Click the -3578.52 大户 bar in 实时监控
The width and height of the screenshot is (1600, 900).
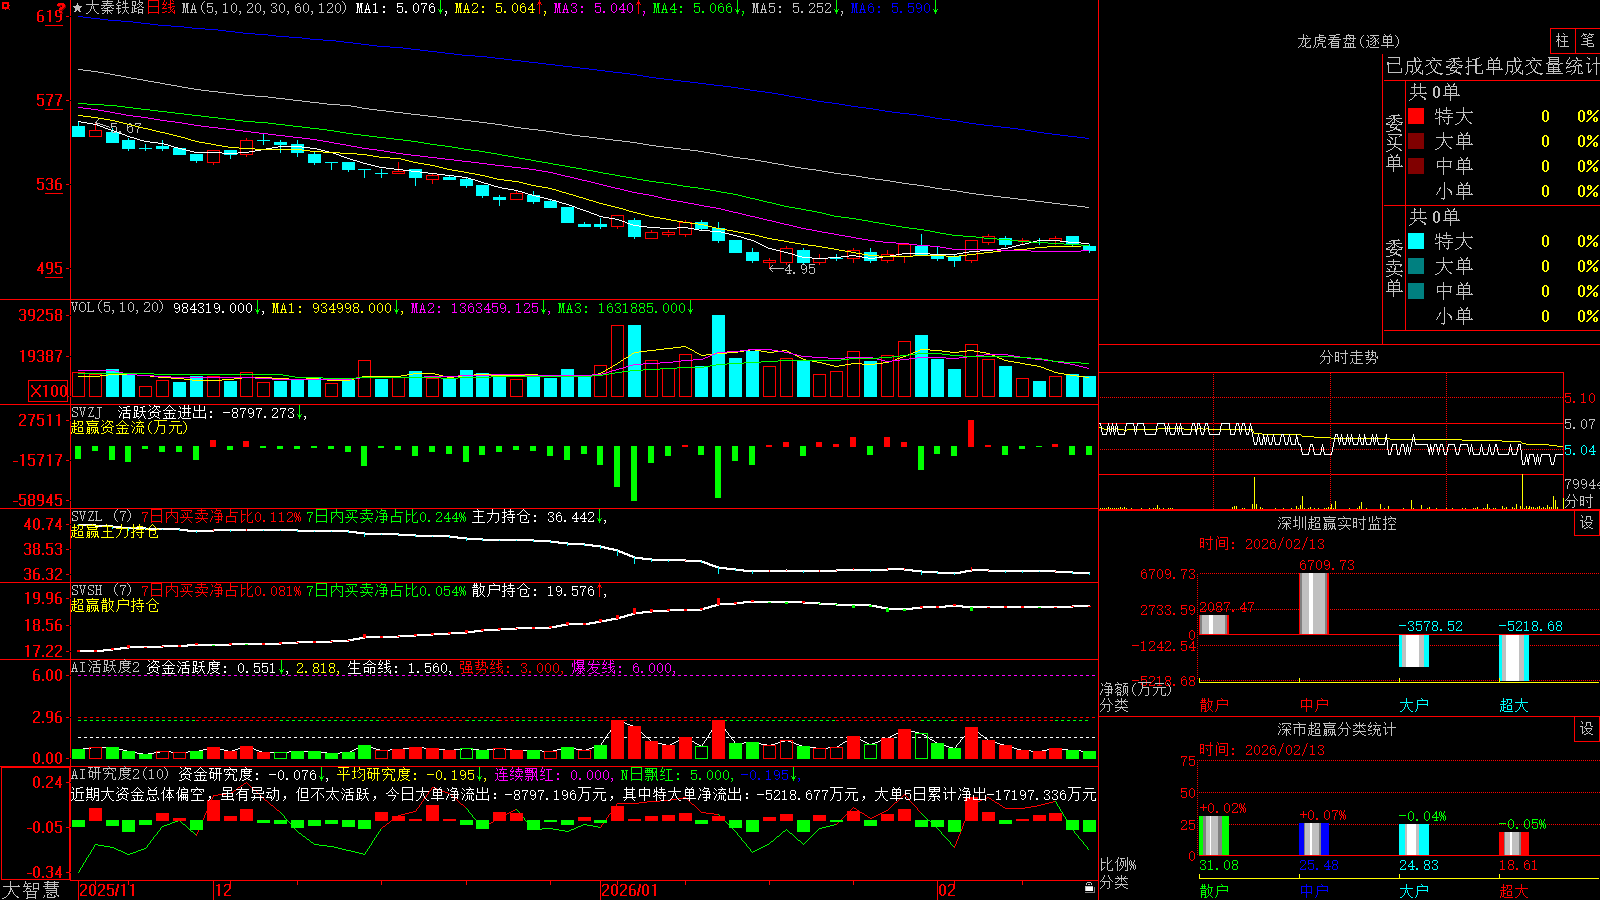[x=1414, y=651]
